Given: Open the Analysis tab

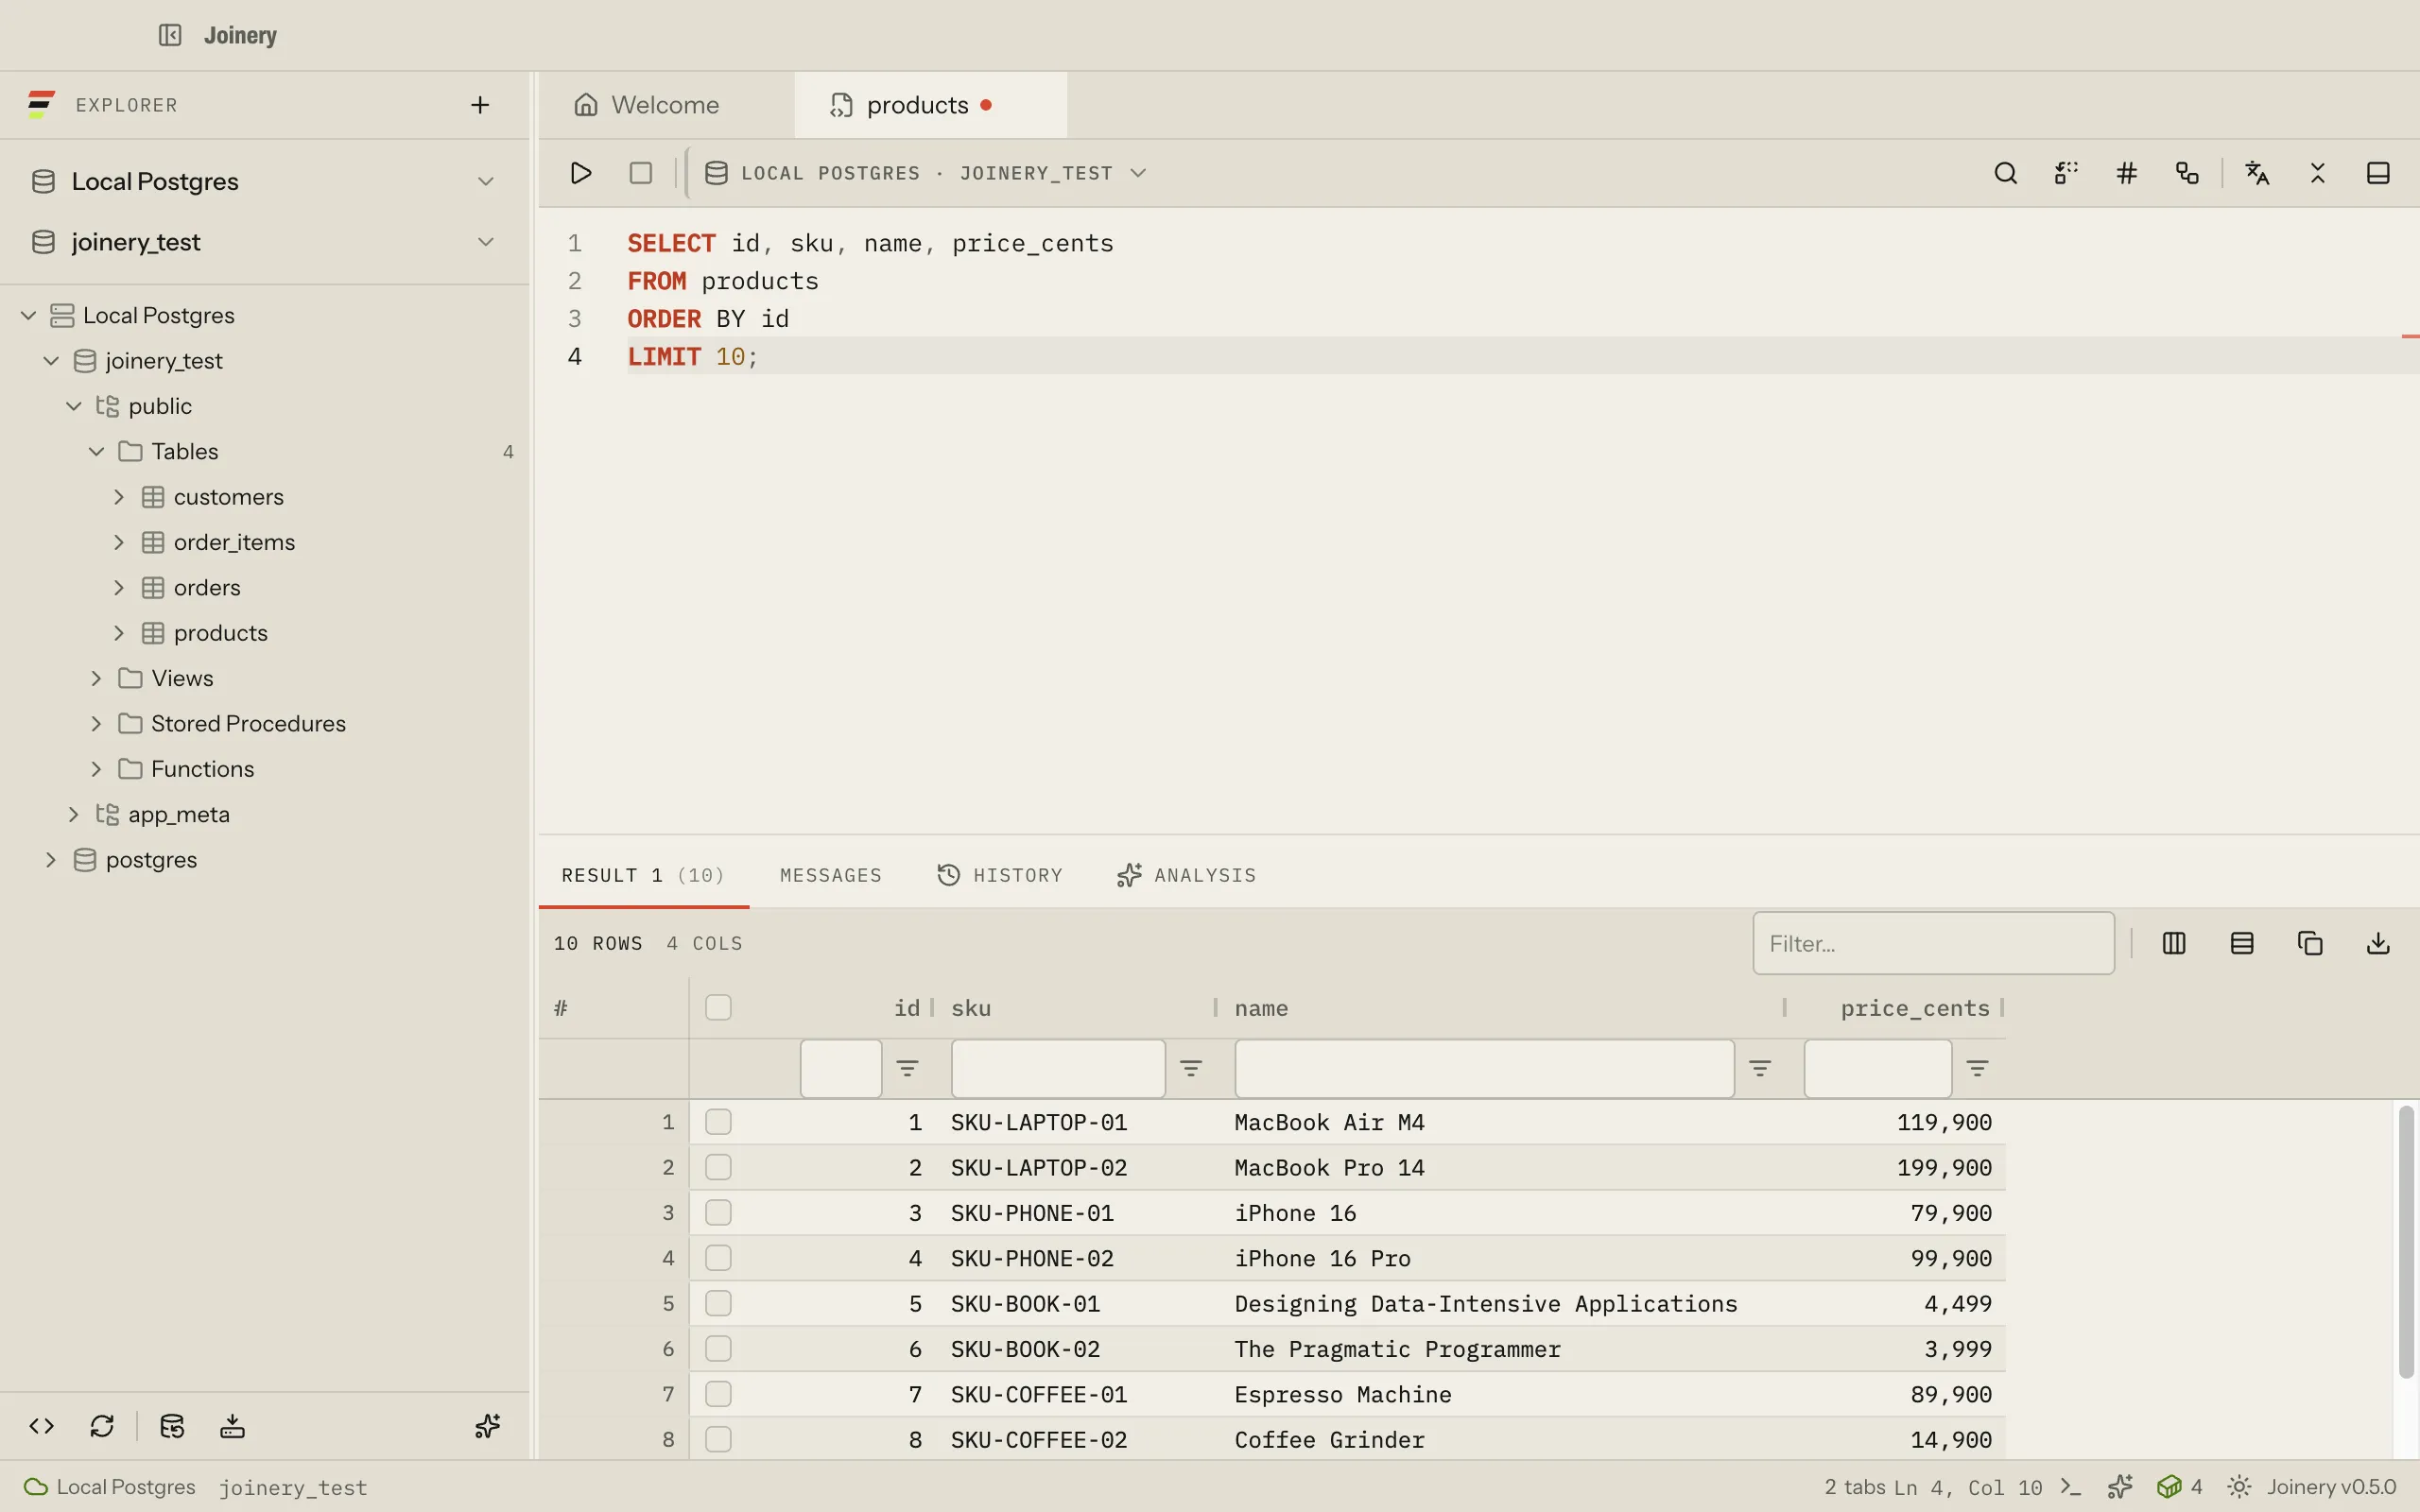Looking at the screenshot, I should (1187, 875).
